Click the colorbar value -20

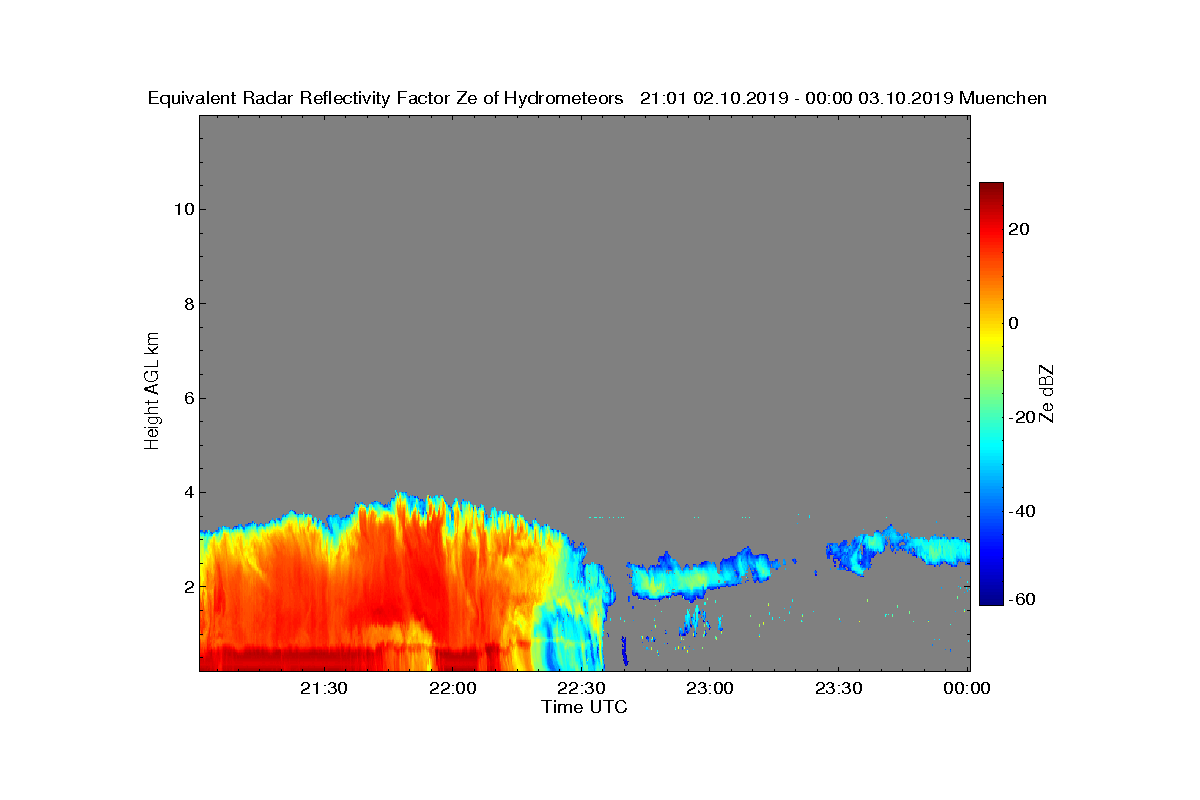click(1019, 417)
